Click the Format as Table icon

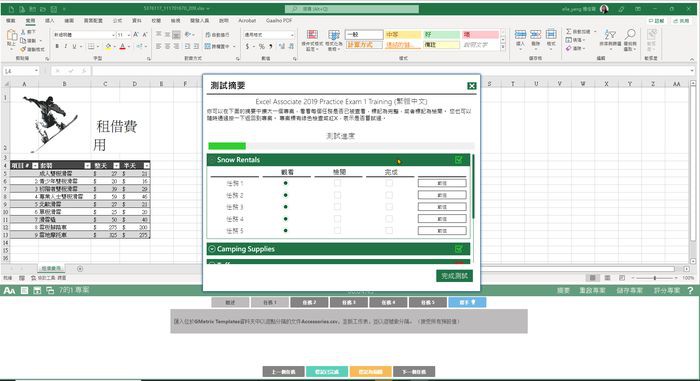[334, 35]
